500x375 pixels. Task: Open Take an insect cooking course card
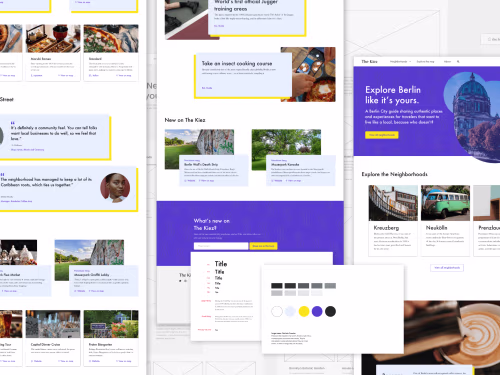(x=243, y=76)
